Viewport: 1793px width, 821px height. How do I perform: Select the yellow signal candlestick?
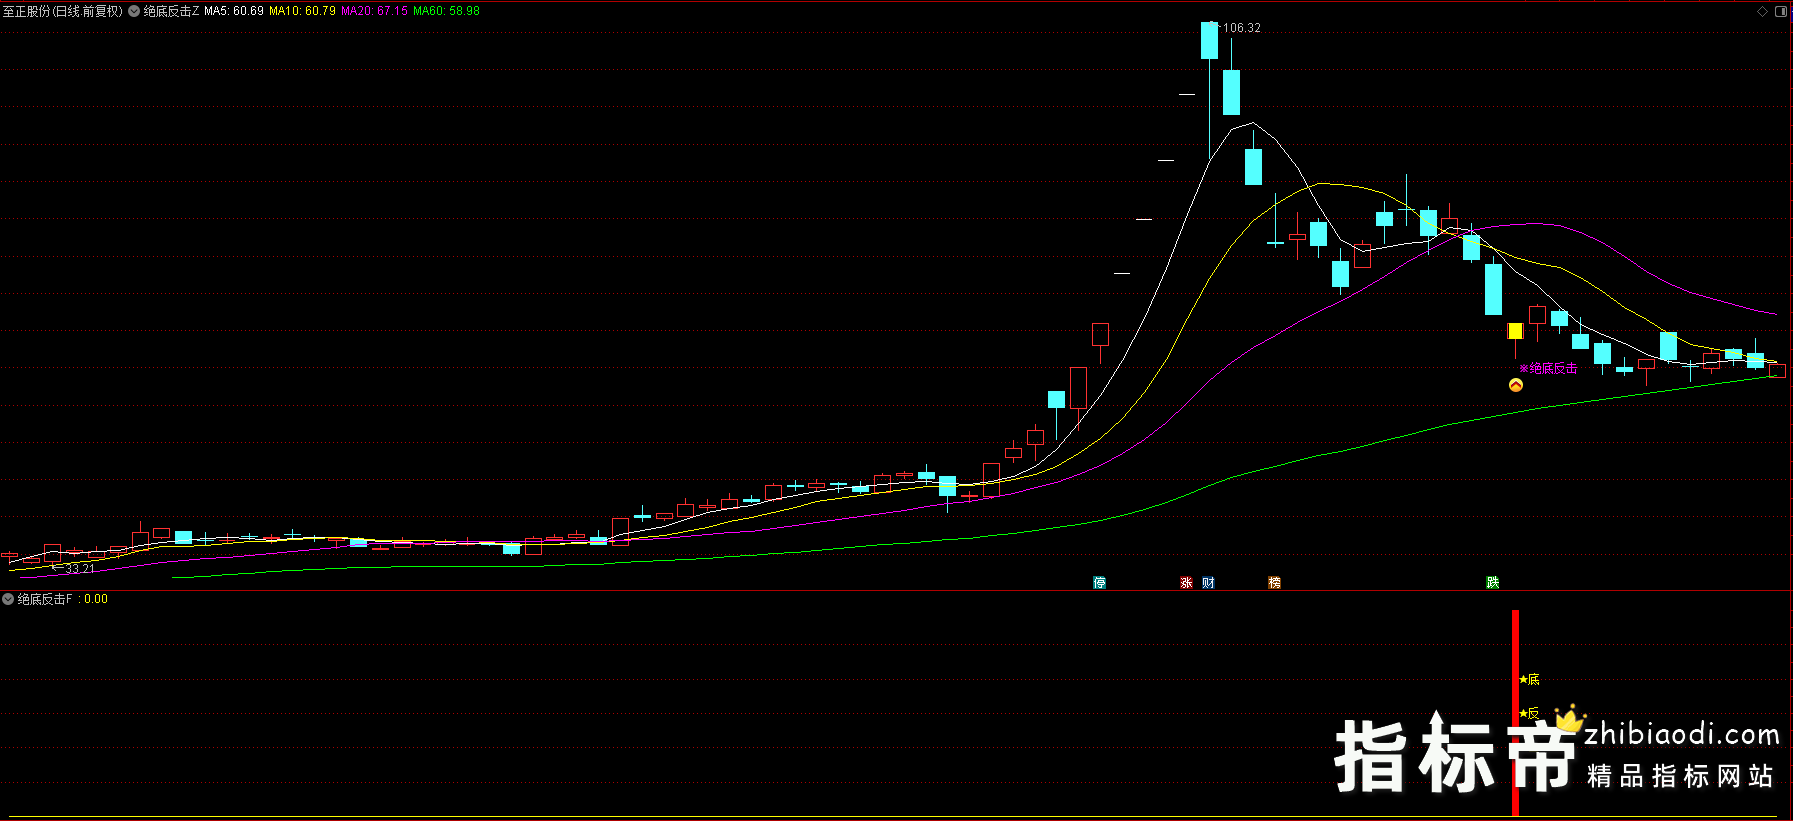(1515, 331)
